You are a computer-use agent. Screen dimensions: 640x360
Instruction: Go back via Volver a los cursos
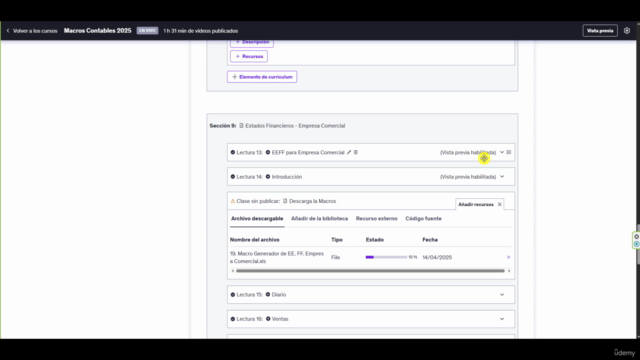pyautogui.click(x=35, y=31)
